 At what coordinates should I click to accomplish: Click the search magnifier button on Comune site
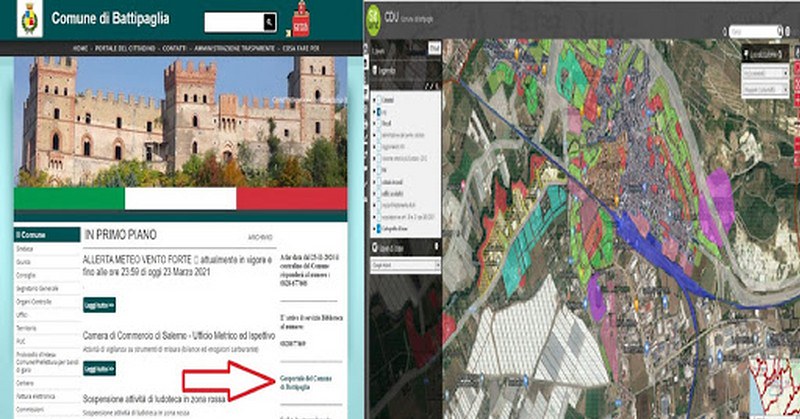coord(269,22)
